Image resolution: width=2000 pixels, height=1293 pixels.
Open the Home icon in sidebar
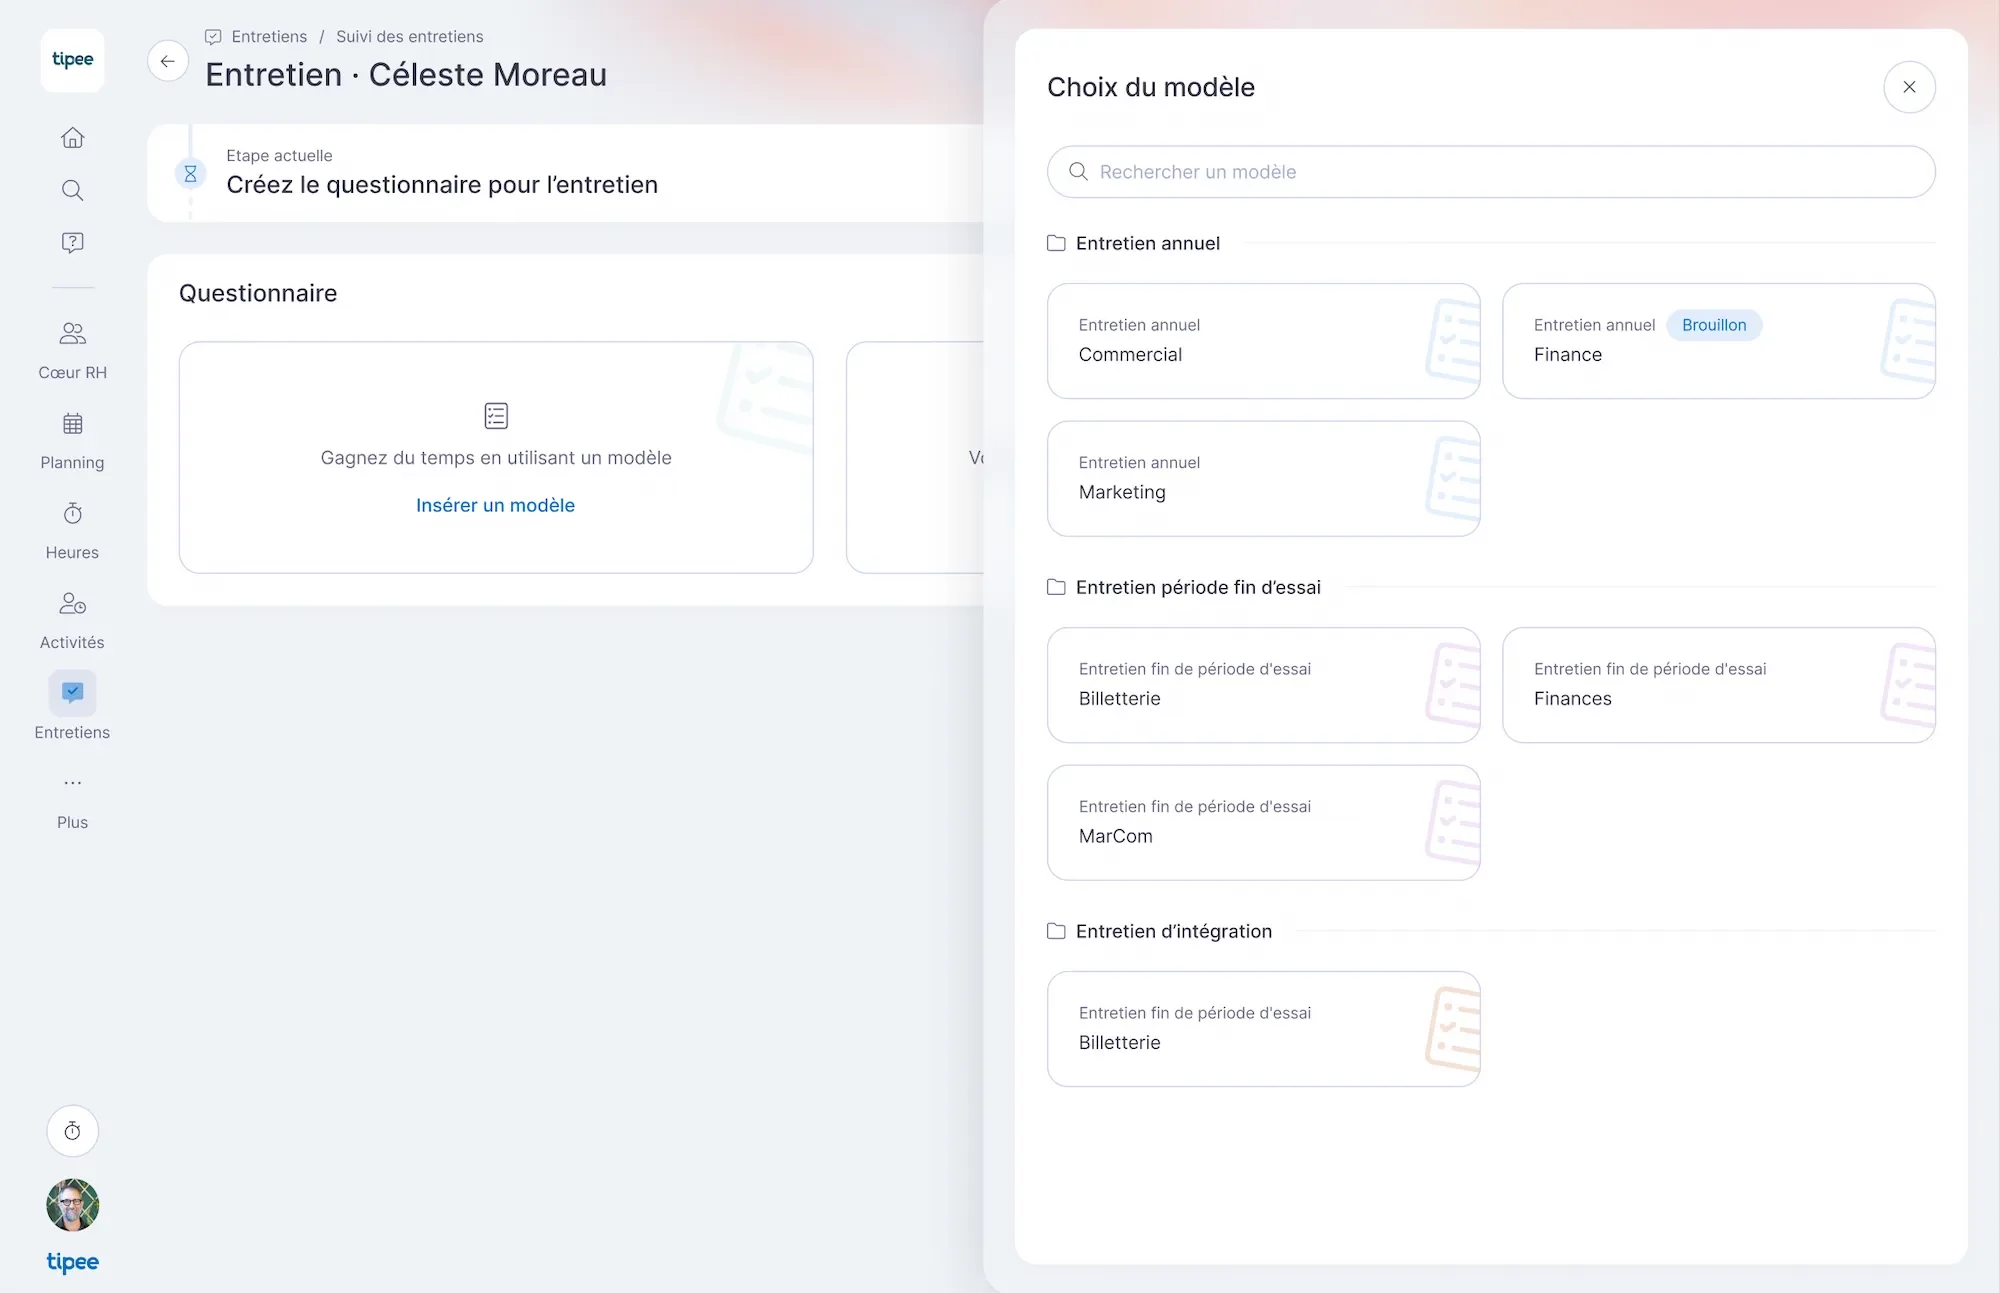tap(72, 138)
